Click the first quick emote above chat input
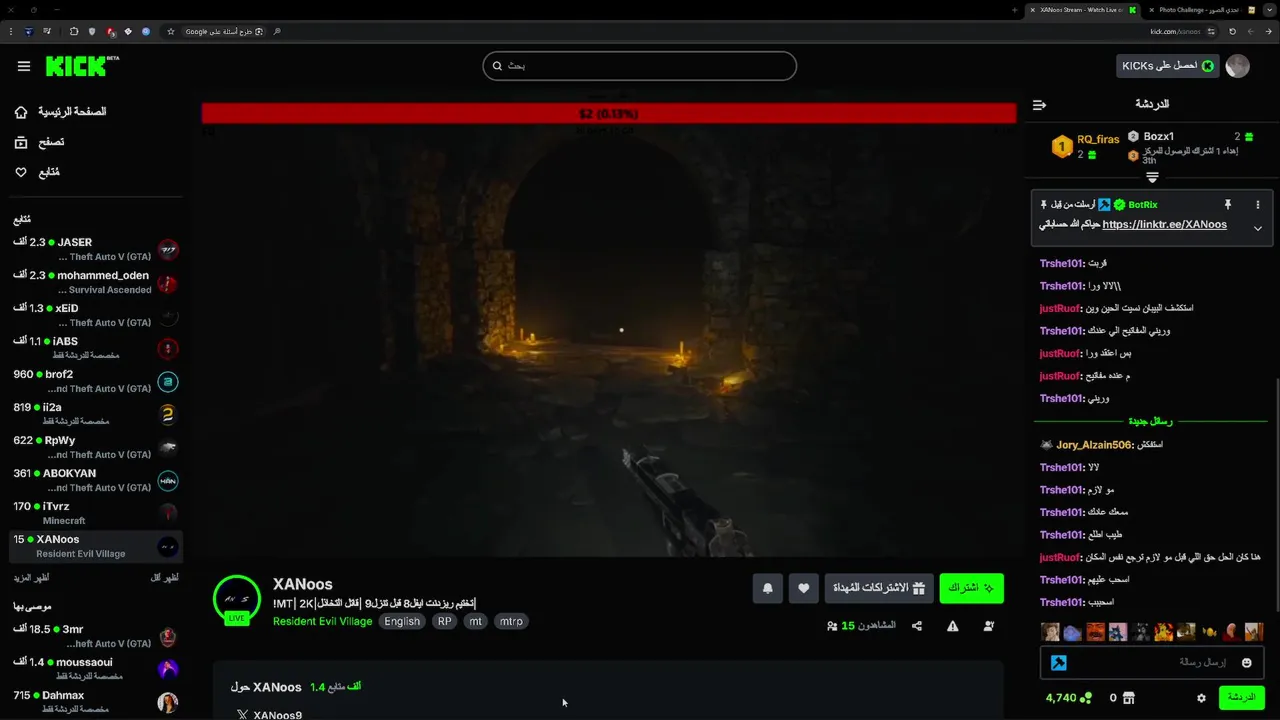The image size is (1280, 720). coord(1050,632)
